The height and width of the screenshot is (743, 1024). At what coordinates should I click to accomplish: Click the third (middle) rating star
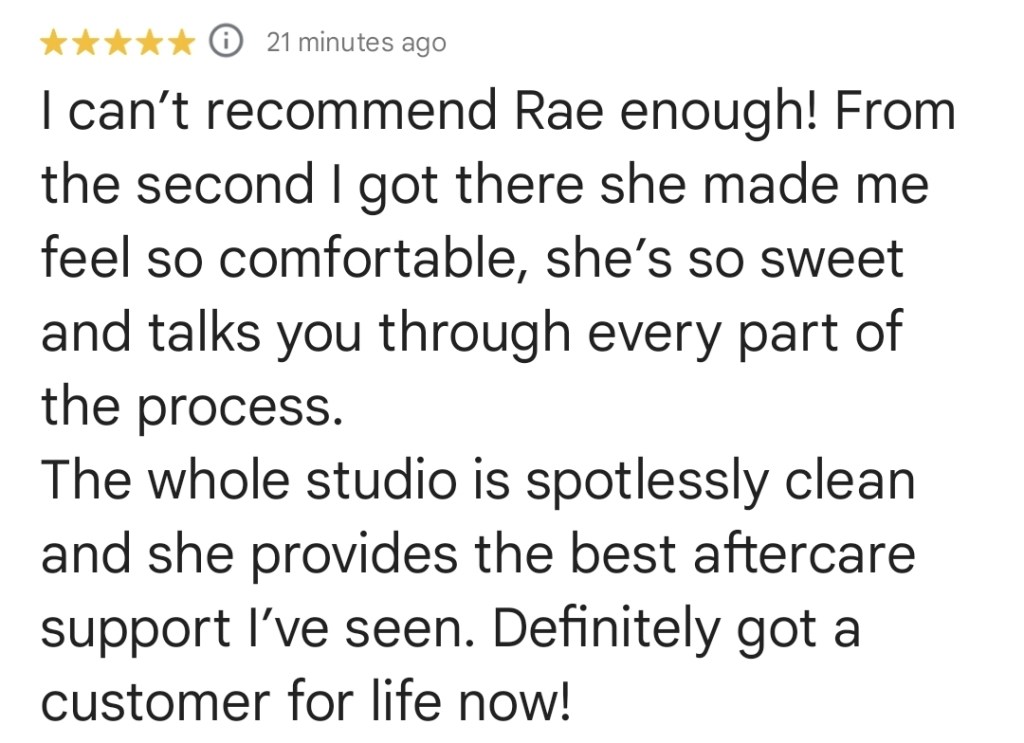coord(118,42)
